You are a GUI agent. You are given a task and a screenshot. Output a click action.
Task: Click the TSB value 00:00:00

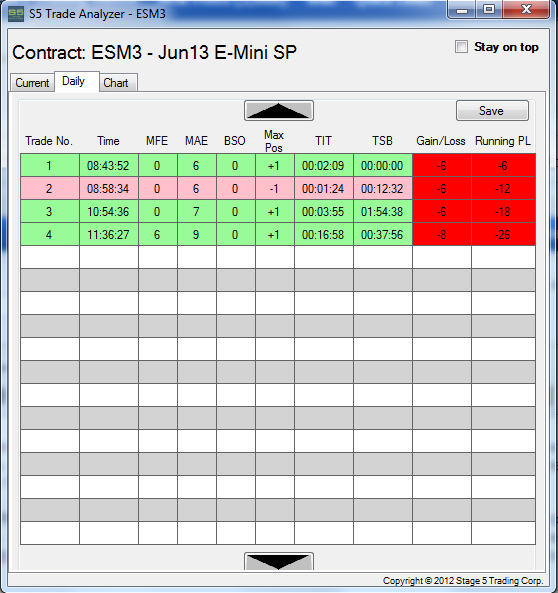383,165
